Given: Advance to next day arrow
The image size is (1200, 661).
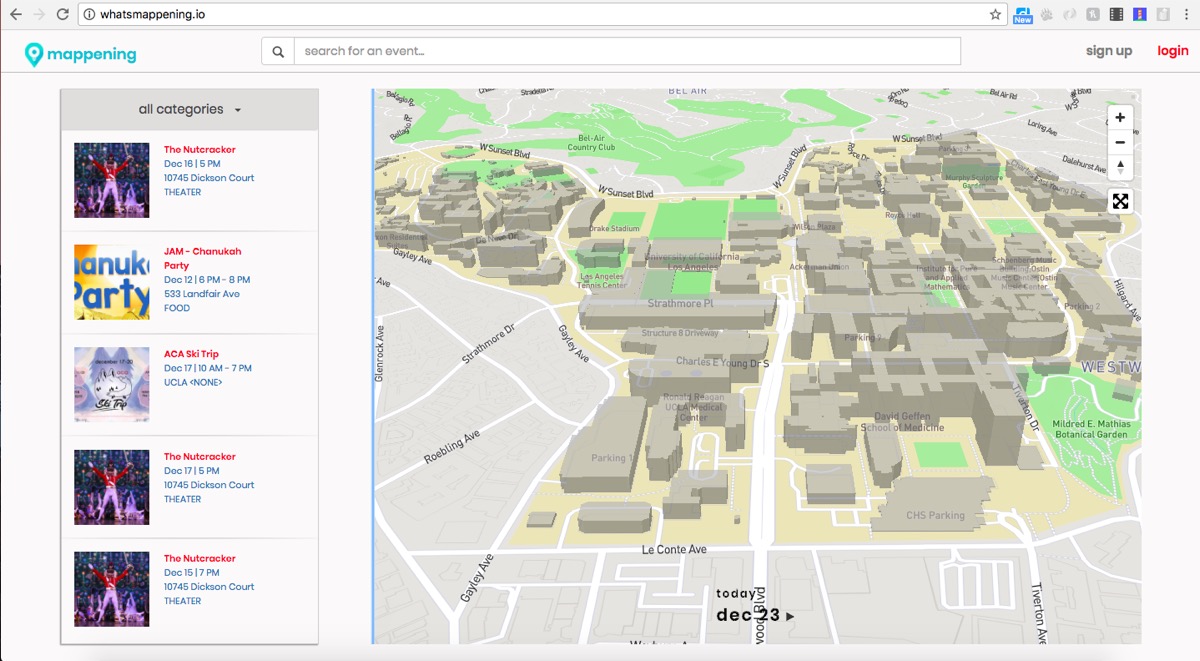Looking at the screenshot, I should tap(790, 616).
